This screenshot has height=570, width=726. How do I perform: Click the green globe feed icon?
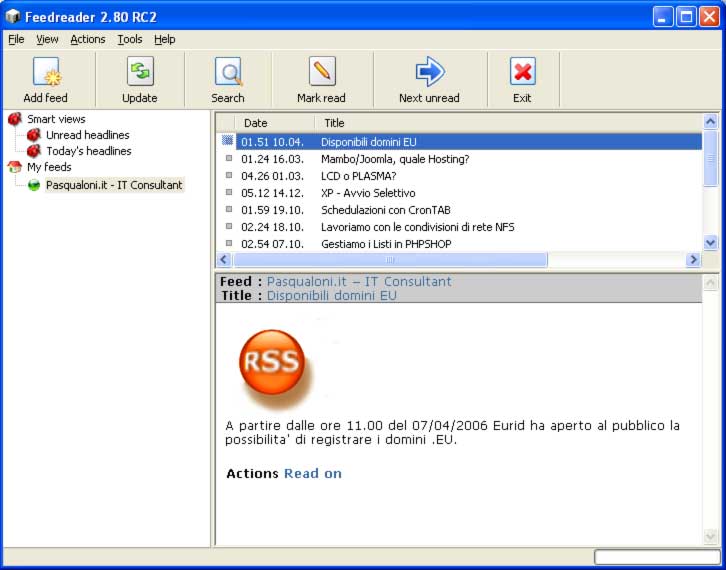(x=34, y=185)
